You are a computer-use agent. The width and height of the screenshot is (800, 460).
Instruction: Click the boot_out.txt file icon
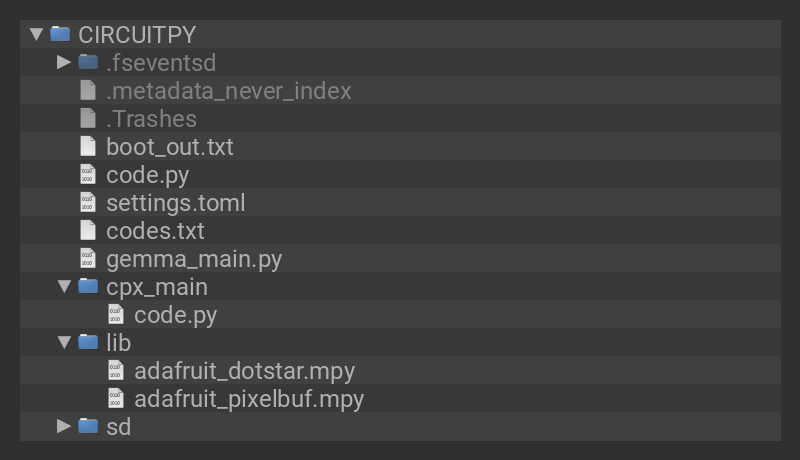(88, 146)
